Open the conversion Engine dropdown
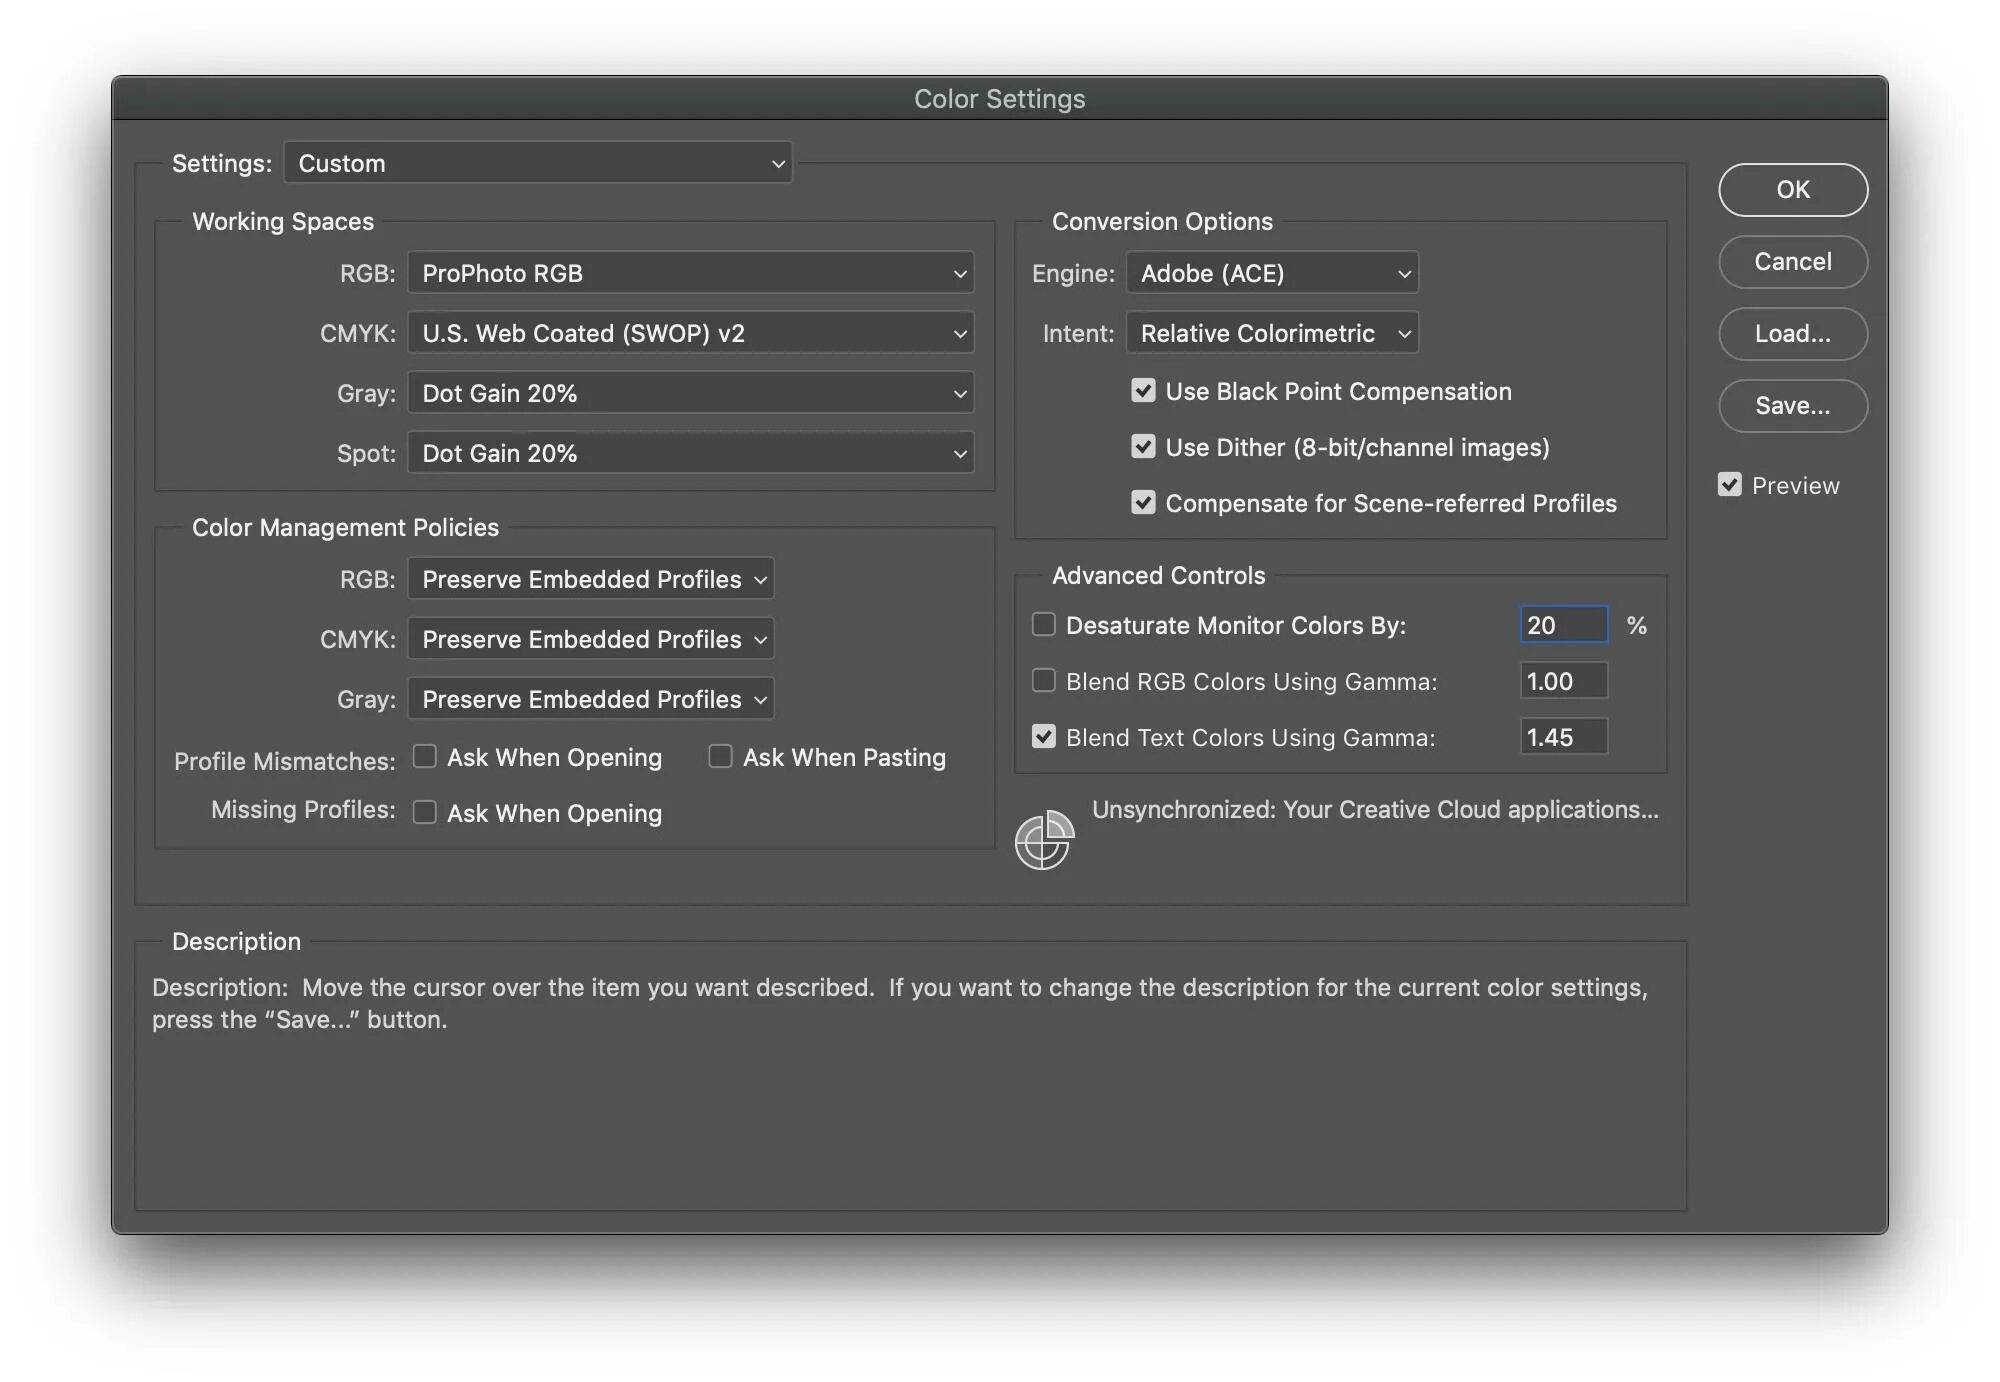2000x1382 pixels. (1272, 273)
